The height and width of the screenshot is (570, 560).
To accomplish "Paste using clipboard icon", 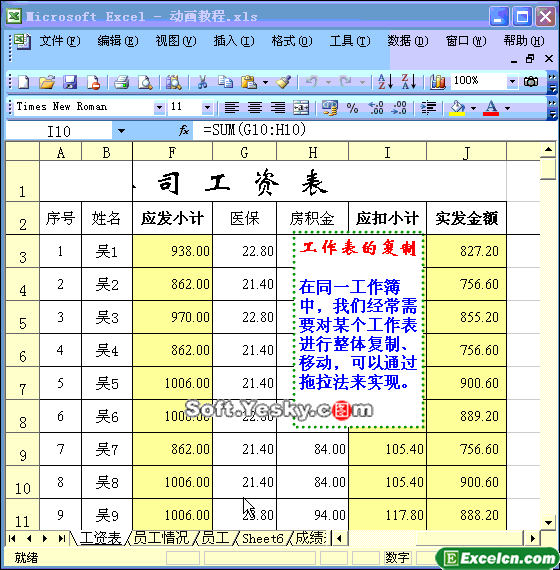I will tap(249, 82).
